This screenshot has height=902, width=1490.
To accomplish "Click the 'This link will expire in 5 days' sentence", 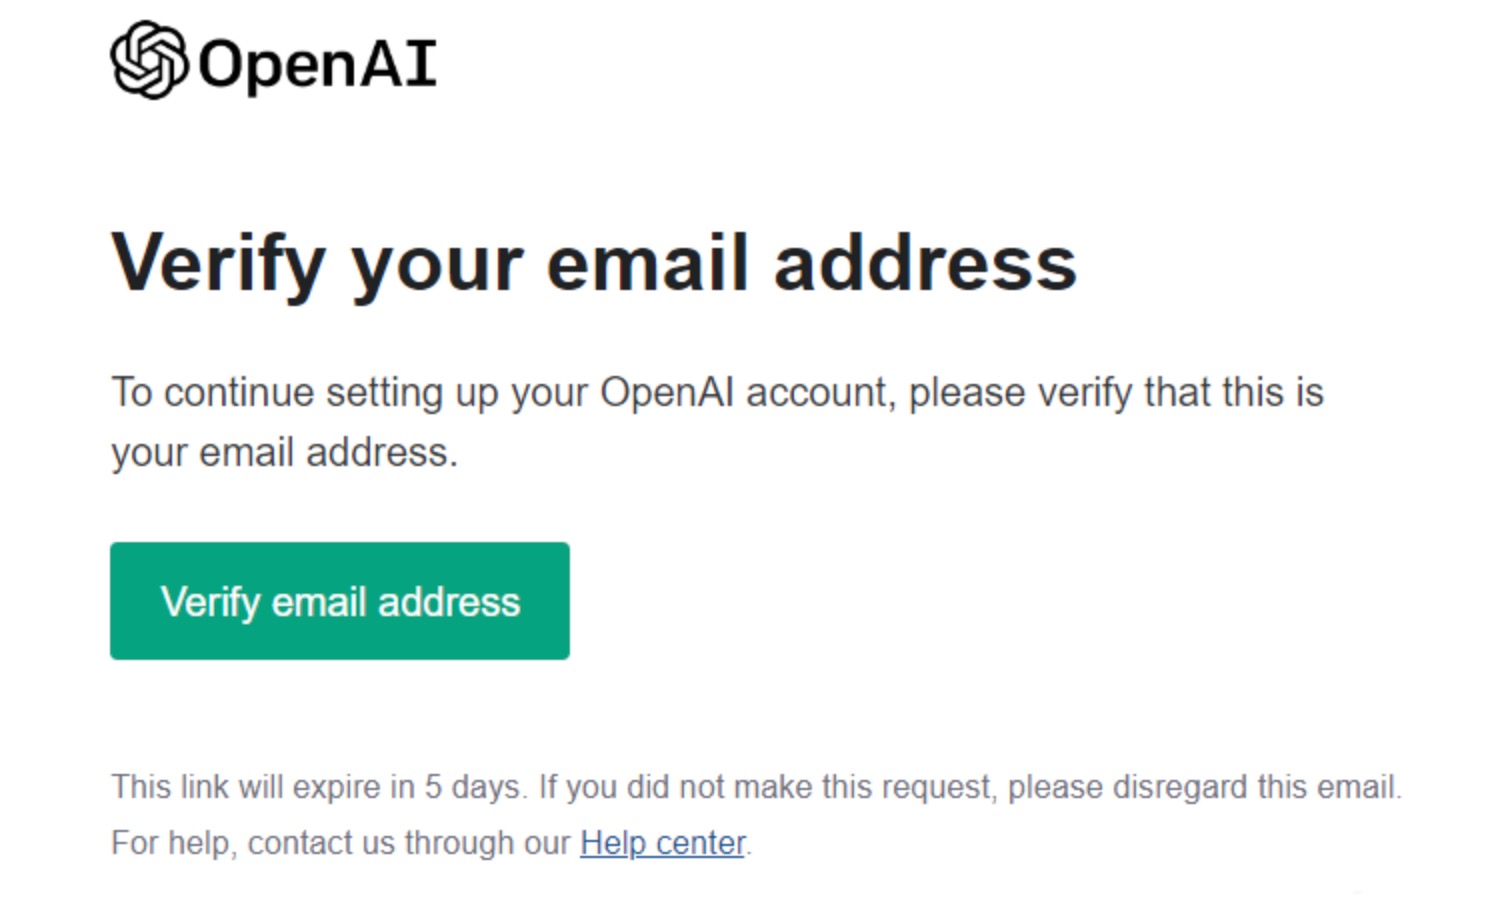I will point(319,787).
